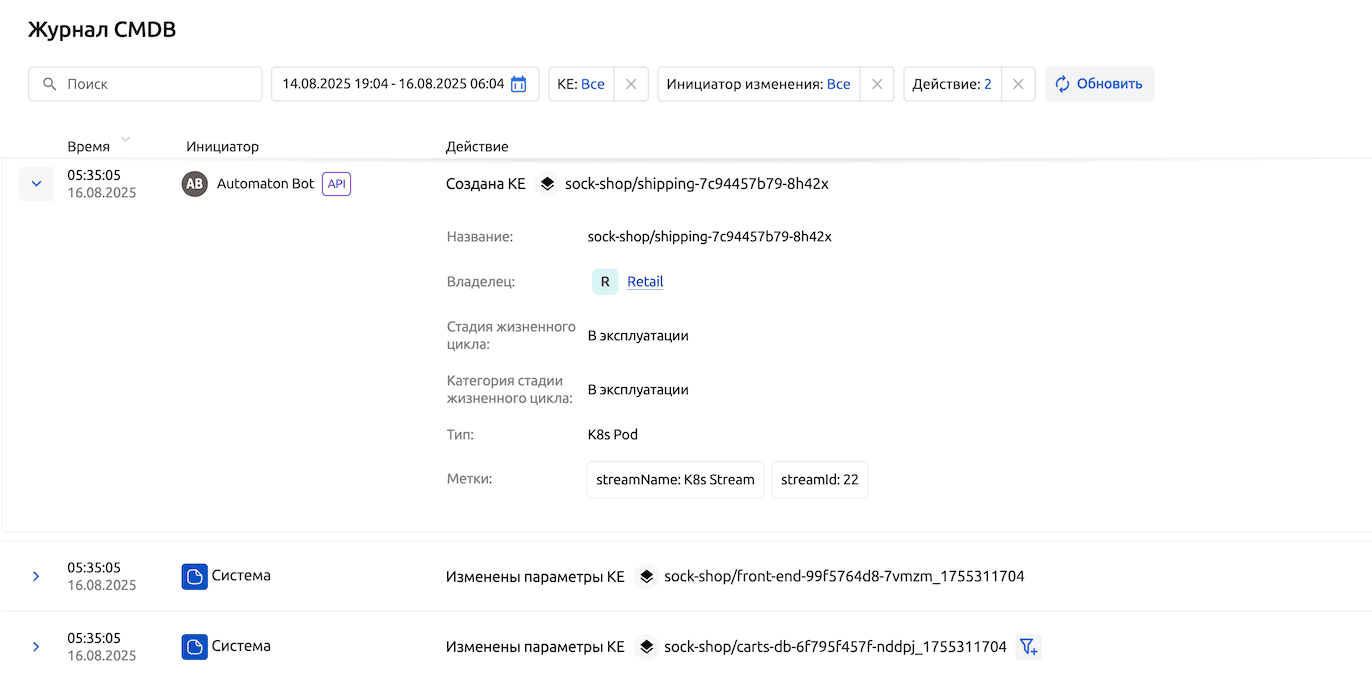Open the КЕ: Все filter dropdown

point(581,84)
